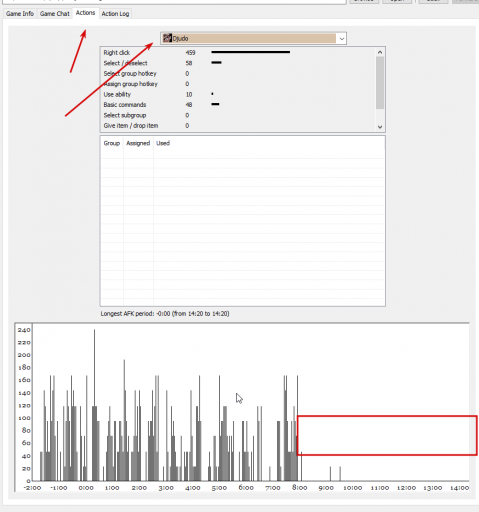Select the Use ability row

pos(238,94)
